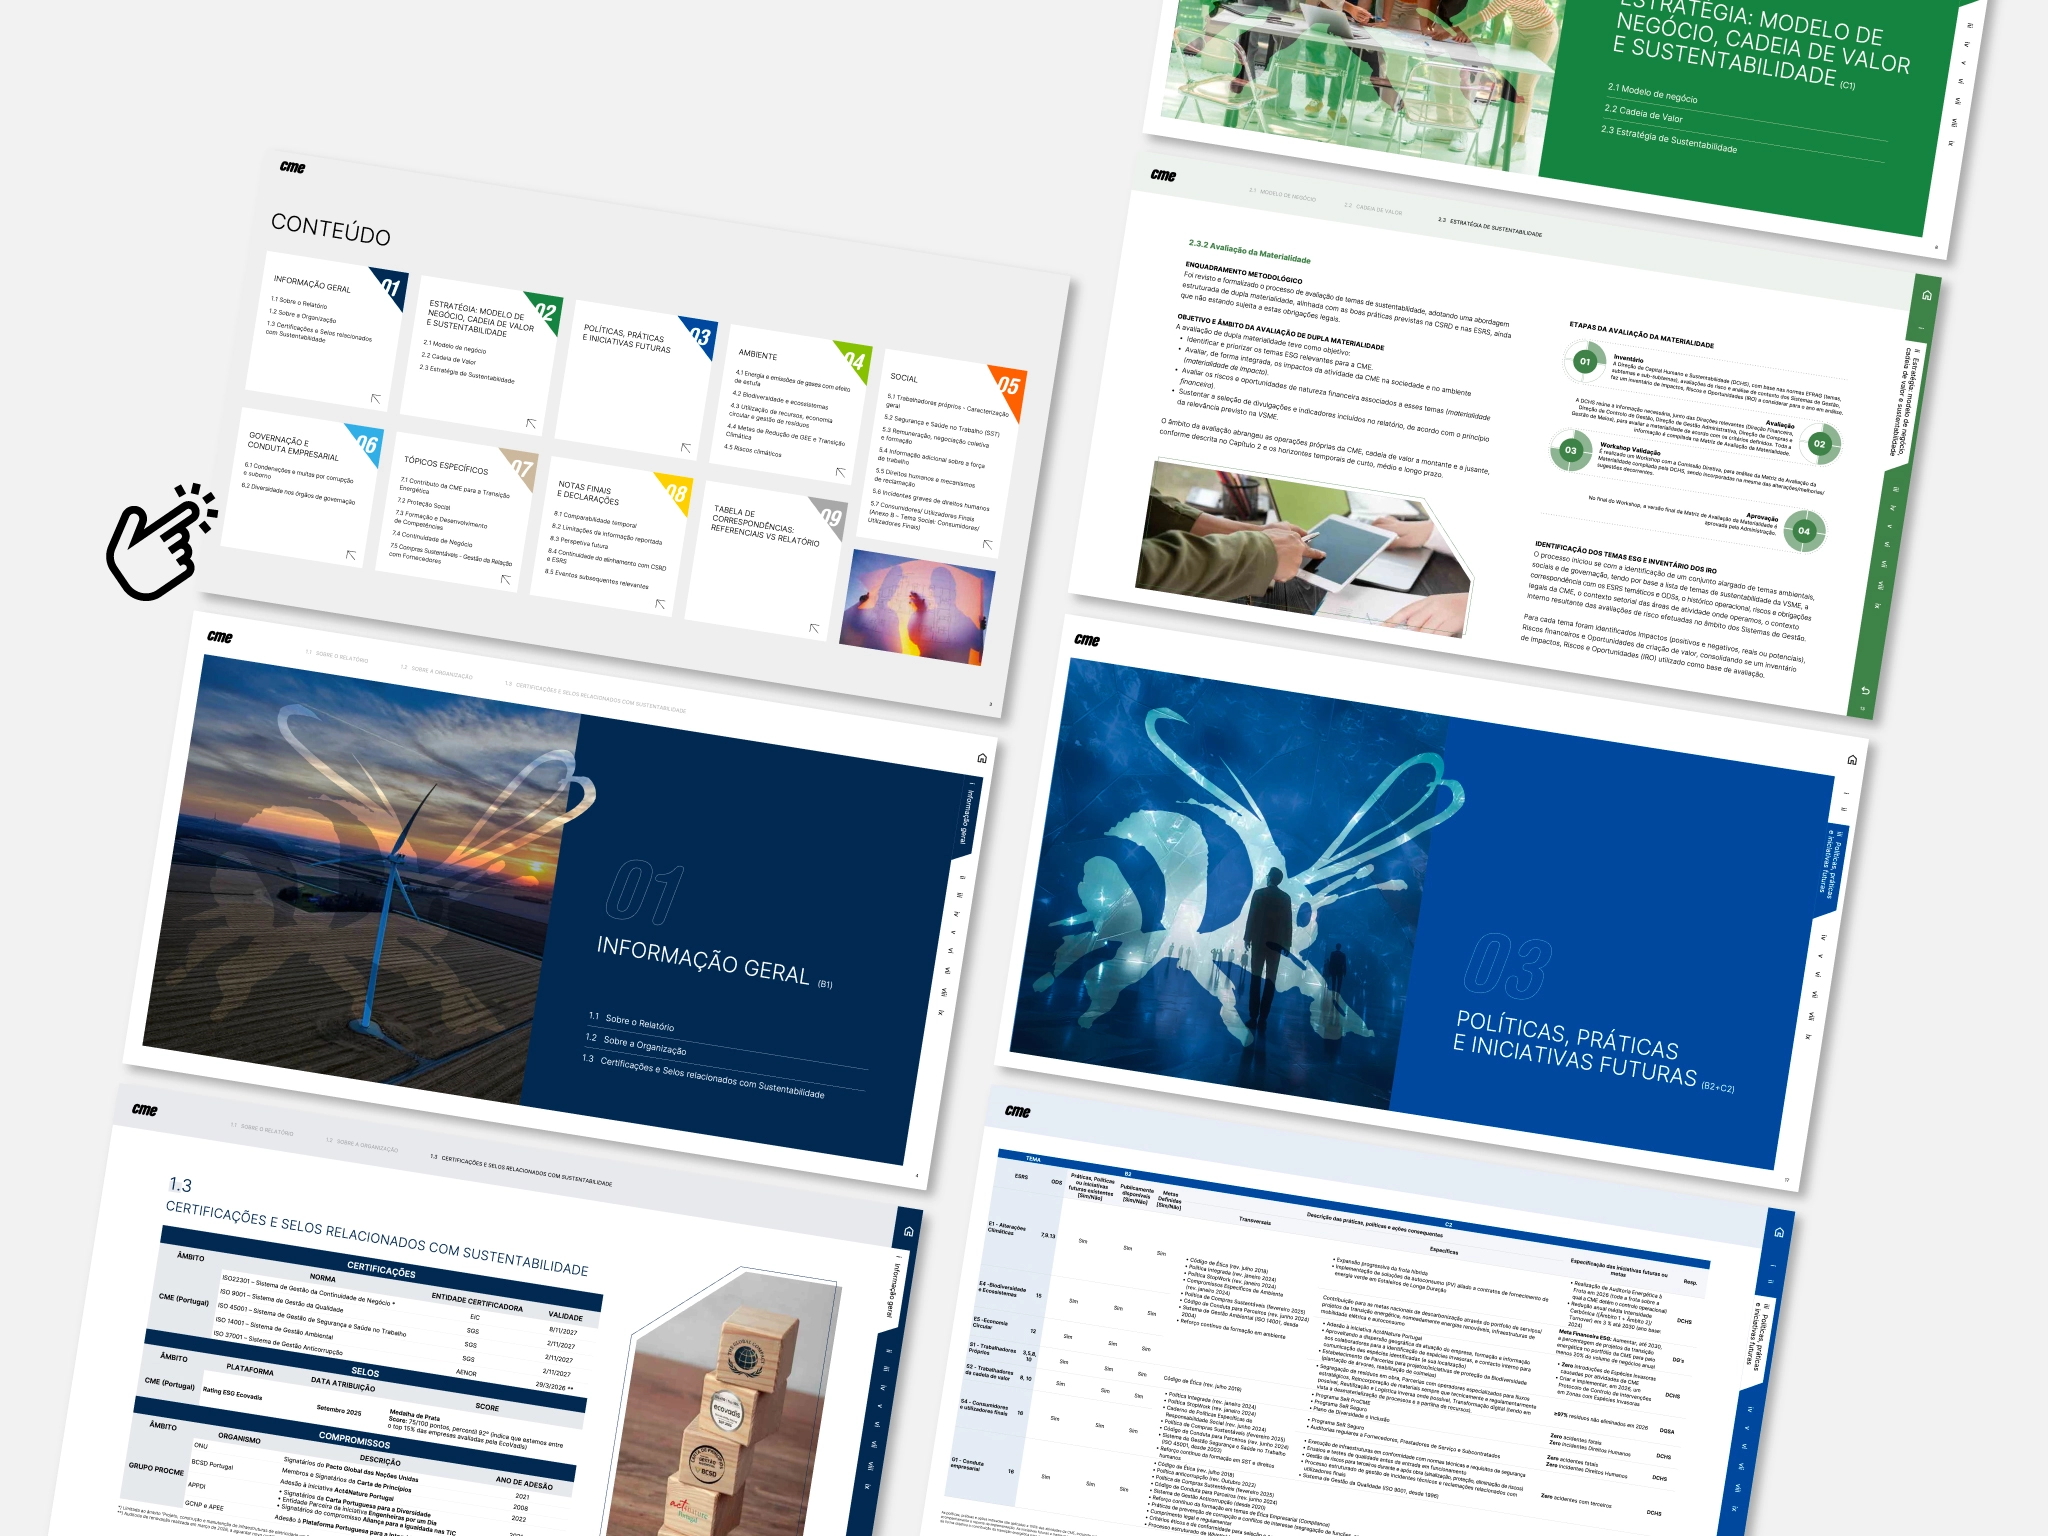This screenshot has width=2048, height=1536.
Task: Click Compromissos table header on 1.3 page
Action: [354, 1440]
